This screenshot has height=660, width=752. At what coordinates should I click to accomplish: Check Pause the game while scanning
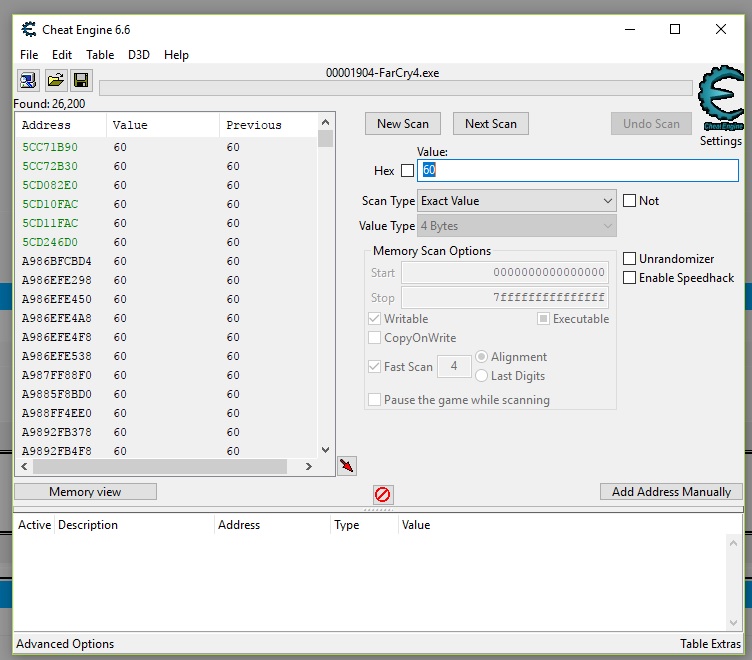pos(375,400)
